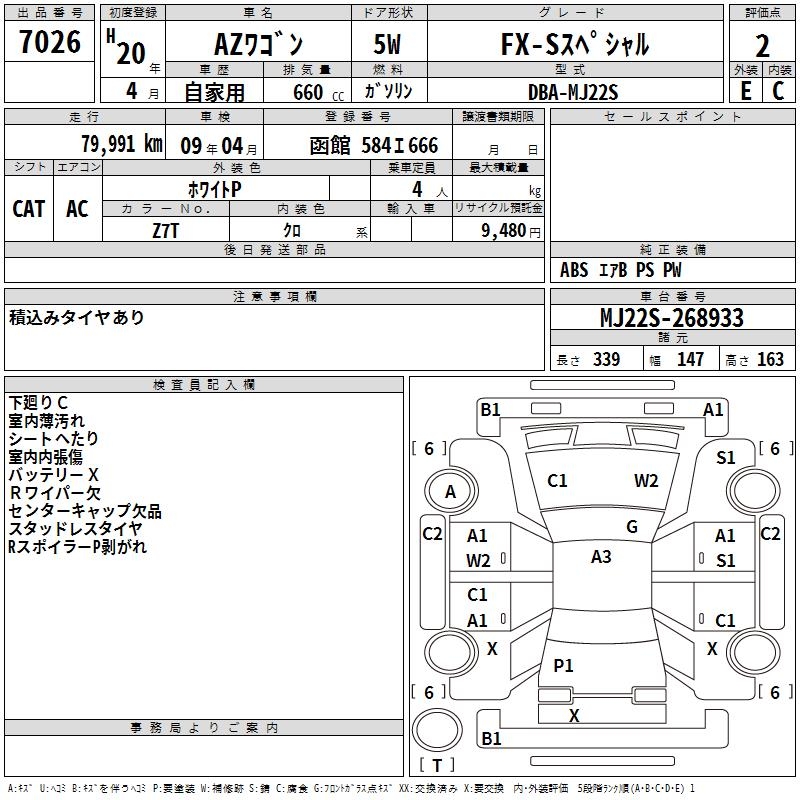
Task: Select the X mark below the rear lamps
Action: (x=574, y=716)
